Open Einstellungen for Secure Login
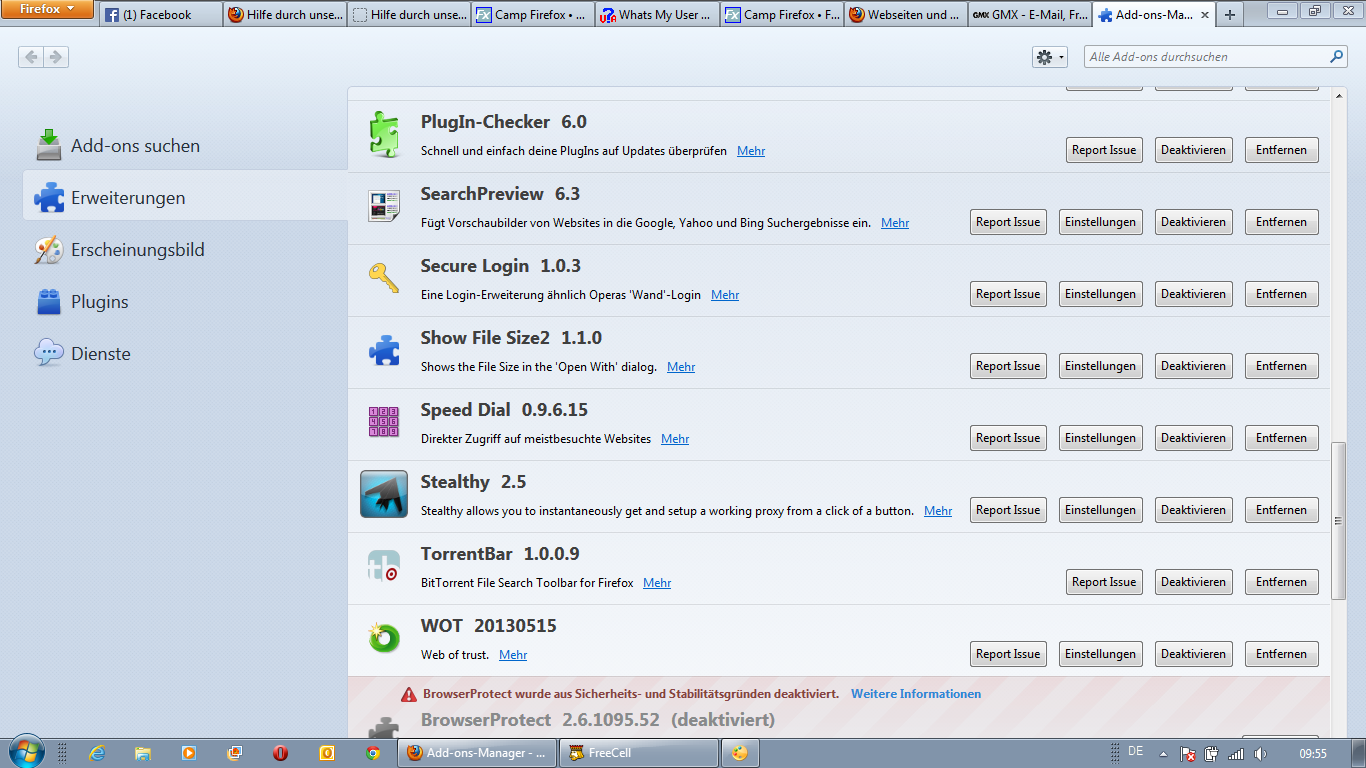Screen dimensions: 1366x768 pos(1100,294)
